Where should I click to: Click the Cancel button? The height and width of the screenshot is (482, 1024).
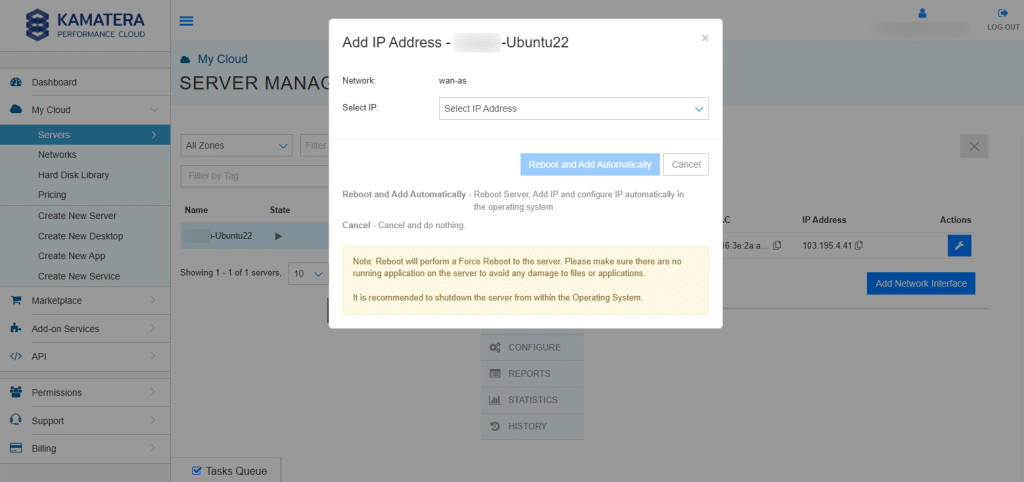686,164
